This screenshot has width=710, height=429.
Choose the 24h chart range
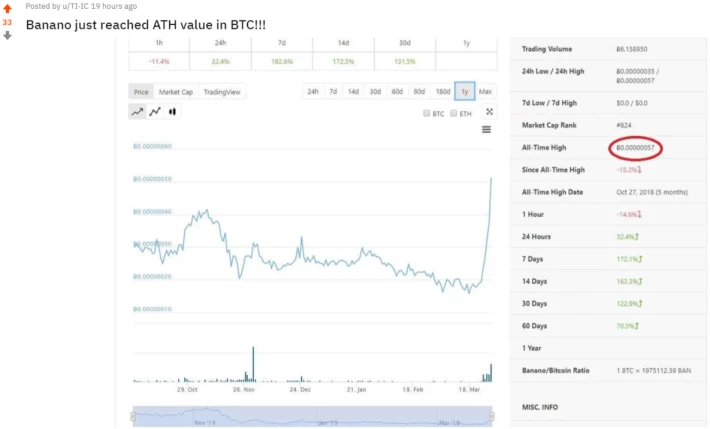click(x=313, y=92)
